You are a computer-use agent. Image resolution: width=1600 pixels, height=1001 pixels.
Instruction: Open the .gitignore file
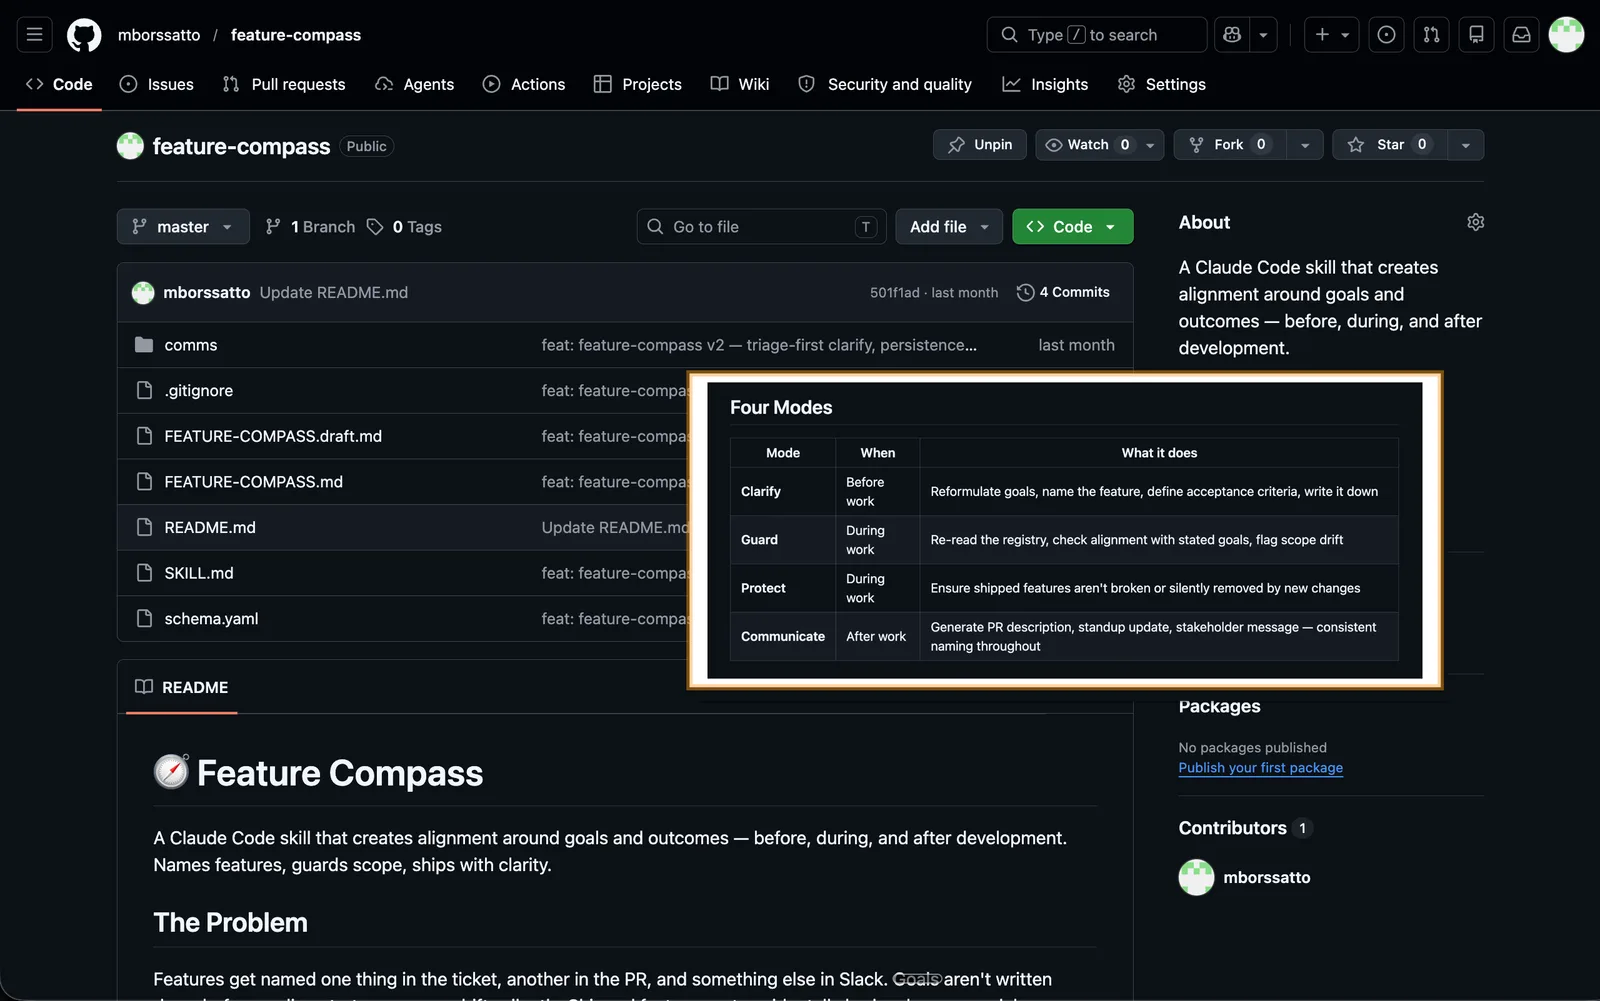[x=199, y=391]
